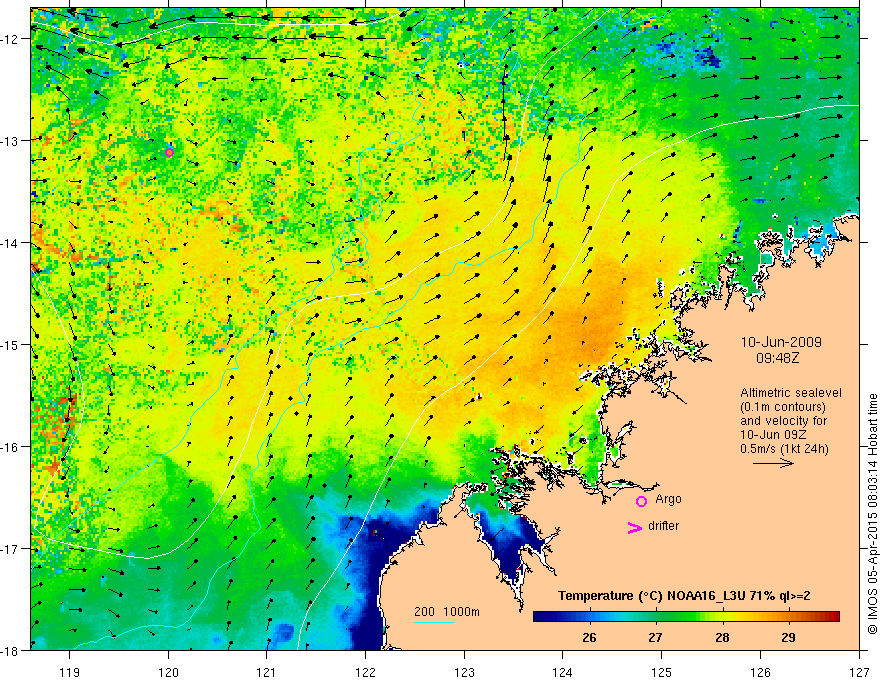Click the '200 1000m' isobath label
Screen dimensions: 880x680
(x=447, y=612)
